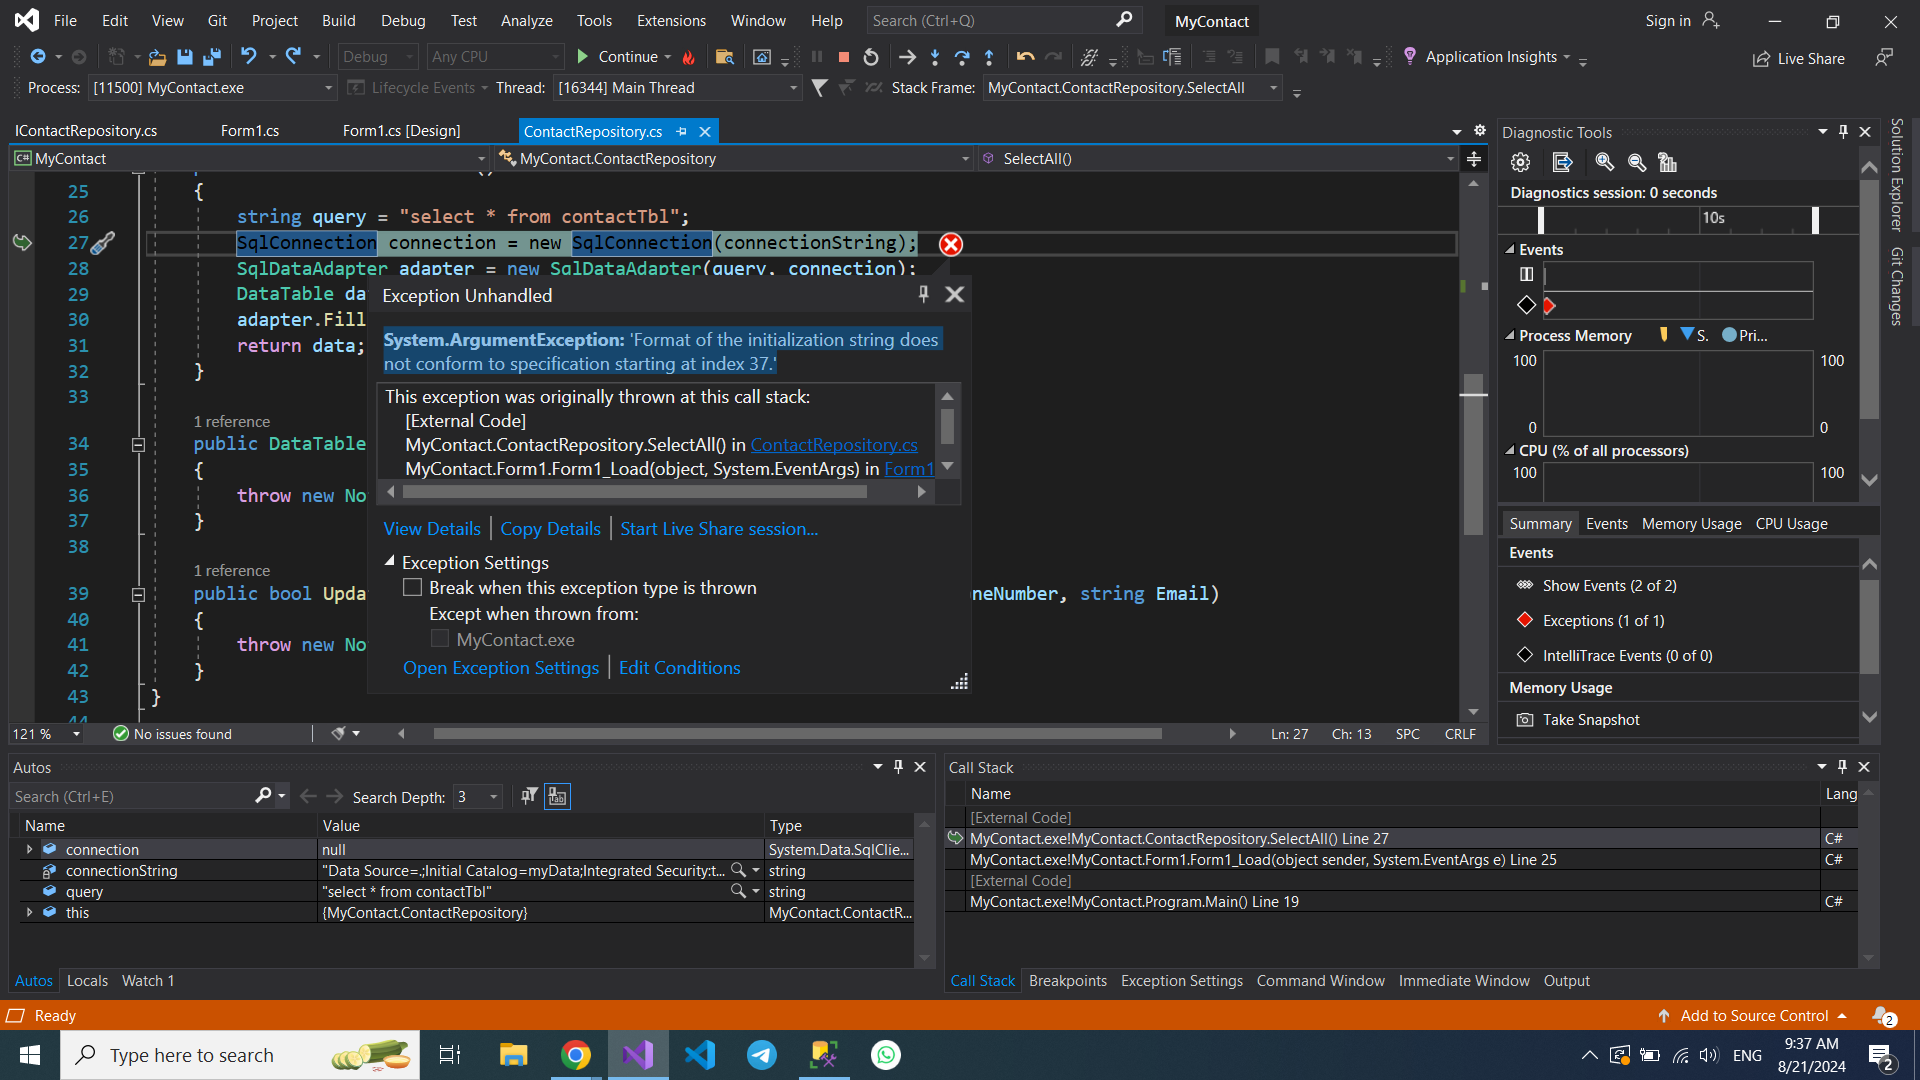This screenshot has width=1920, height=1080.
Task: Open the Stack Frame dropdown
Action: (x=1273, y=88)
